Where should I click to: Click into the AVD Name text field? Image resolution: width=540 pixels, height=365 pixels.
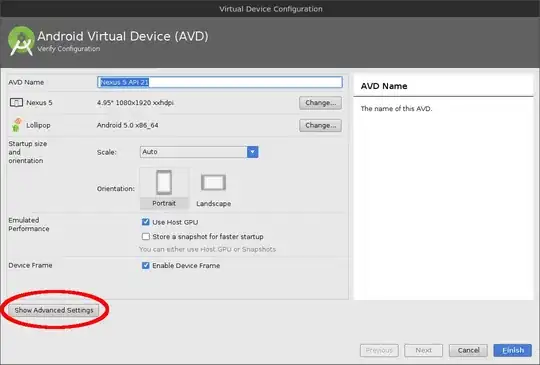click(220, 82)
